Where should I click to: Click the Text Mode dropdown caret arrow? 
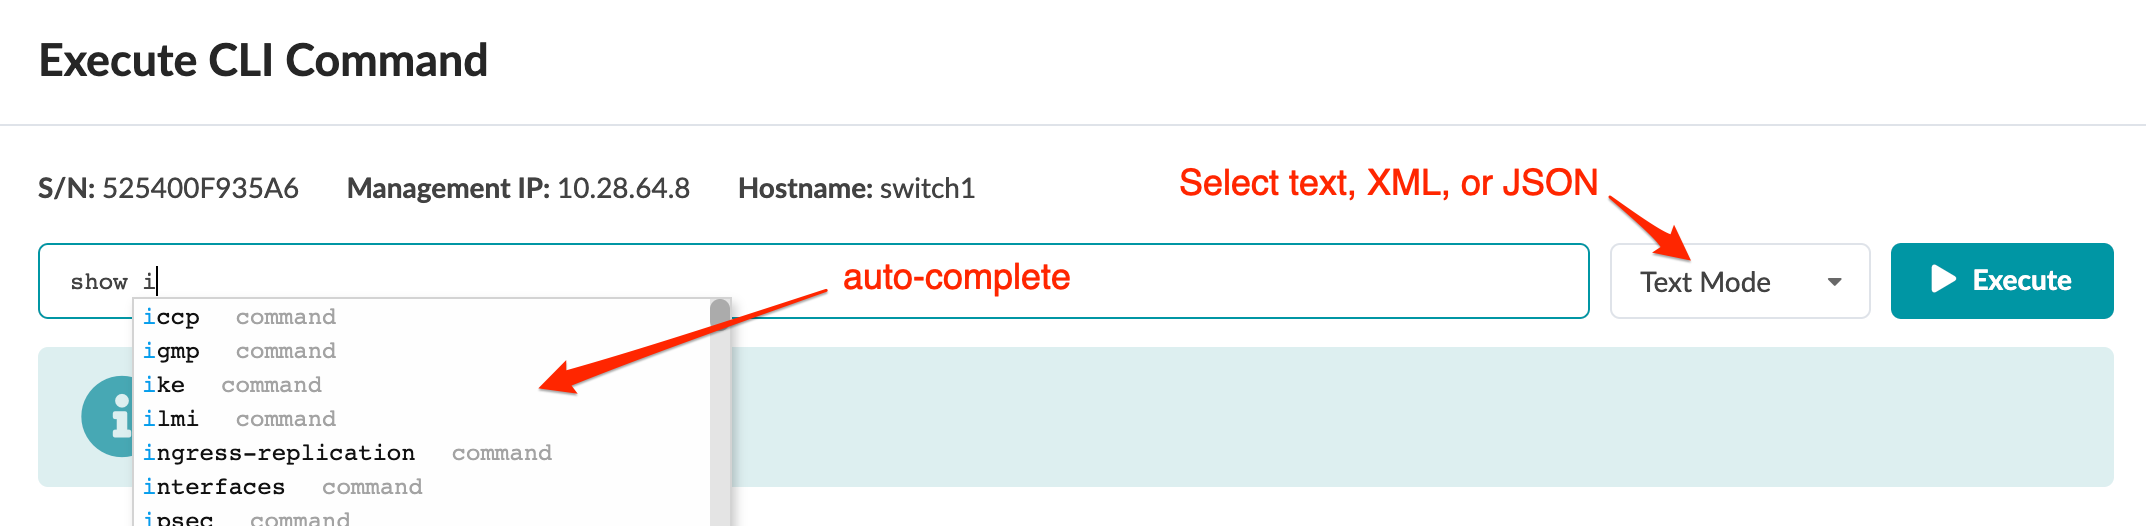click(1834, 282)
